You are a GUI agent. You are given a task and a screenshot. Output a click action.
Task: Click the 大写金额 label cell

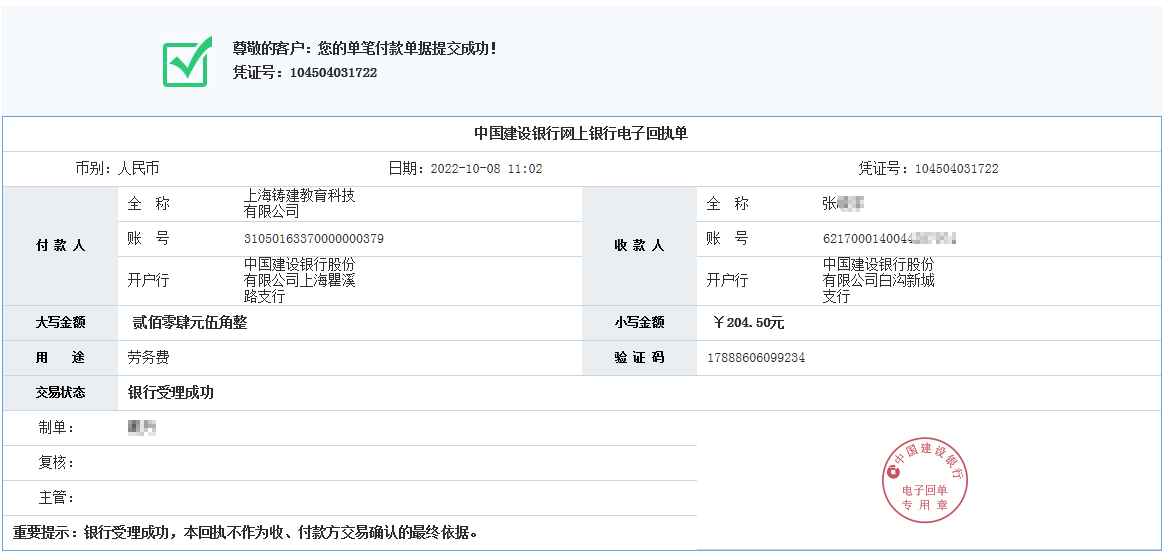(x=60, y=322)
